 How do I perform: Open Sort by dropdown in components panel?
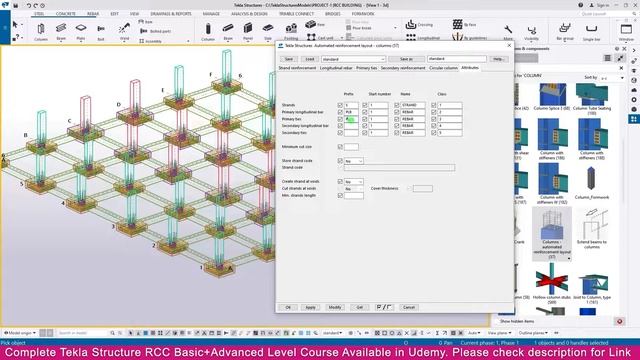tap(611, 77)
